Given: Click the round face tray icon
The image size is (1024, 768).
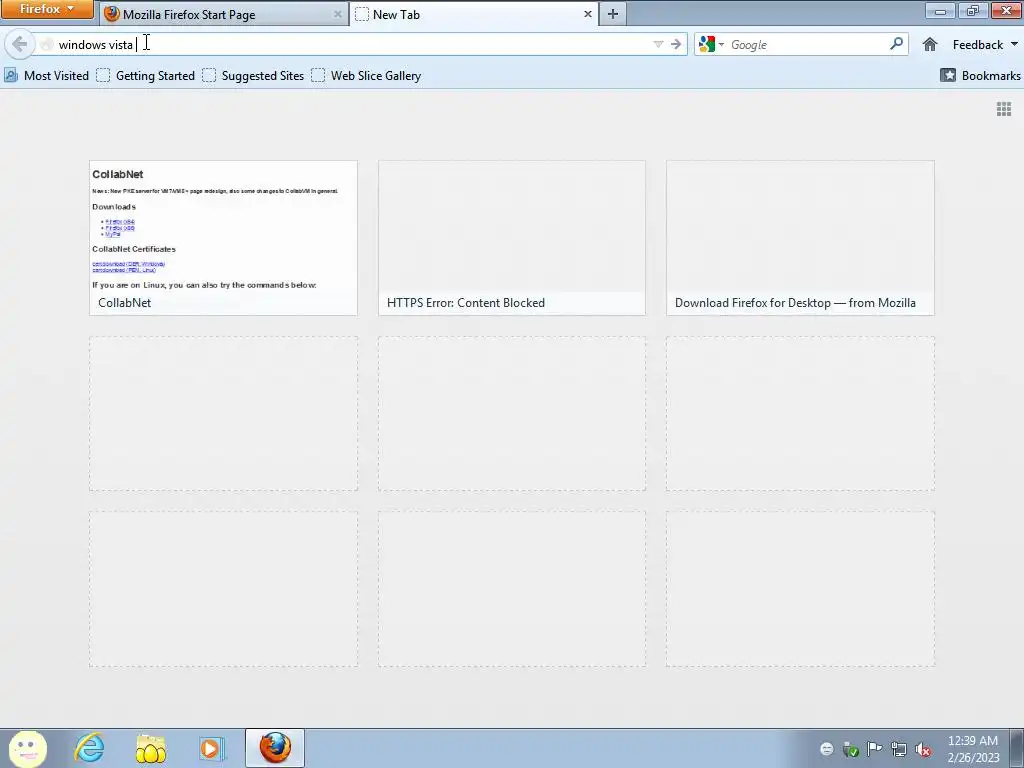Looking at the screenshot, I should point(827,749).
